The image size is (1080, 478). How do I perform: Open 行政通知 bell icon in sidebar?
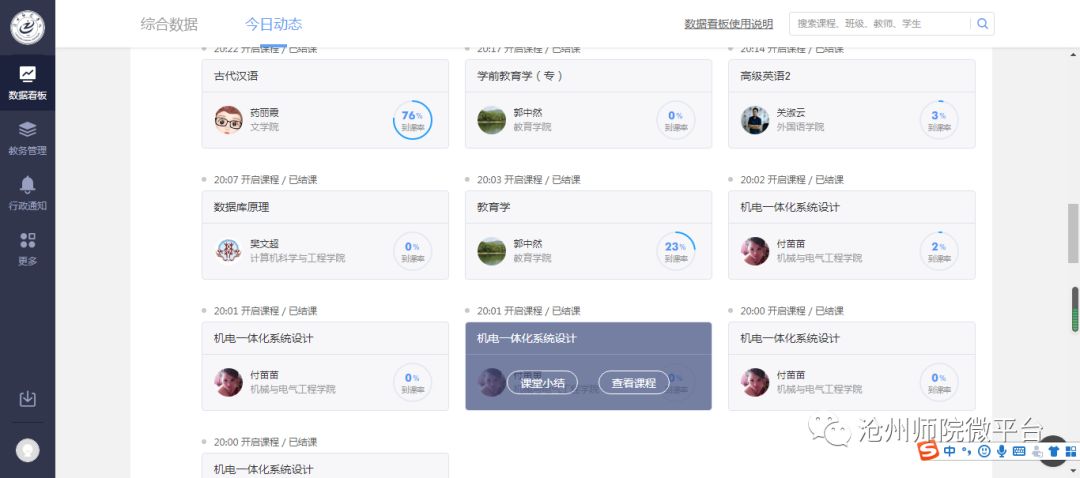coord(28,194)
